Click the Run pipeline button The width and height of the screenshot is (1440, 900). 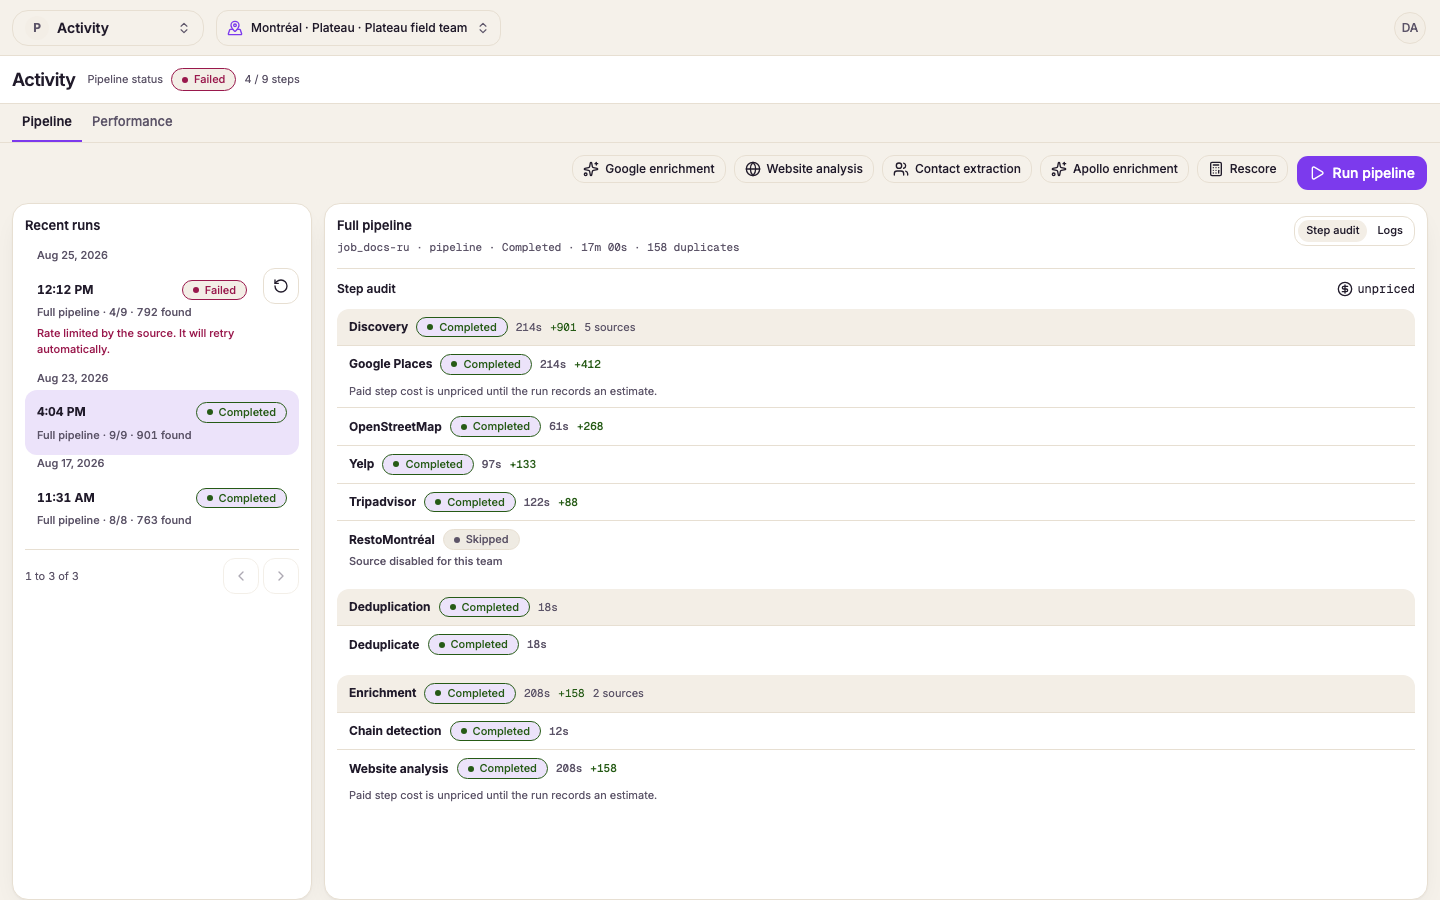coord(1362,173)
